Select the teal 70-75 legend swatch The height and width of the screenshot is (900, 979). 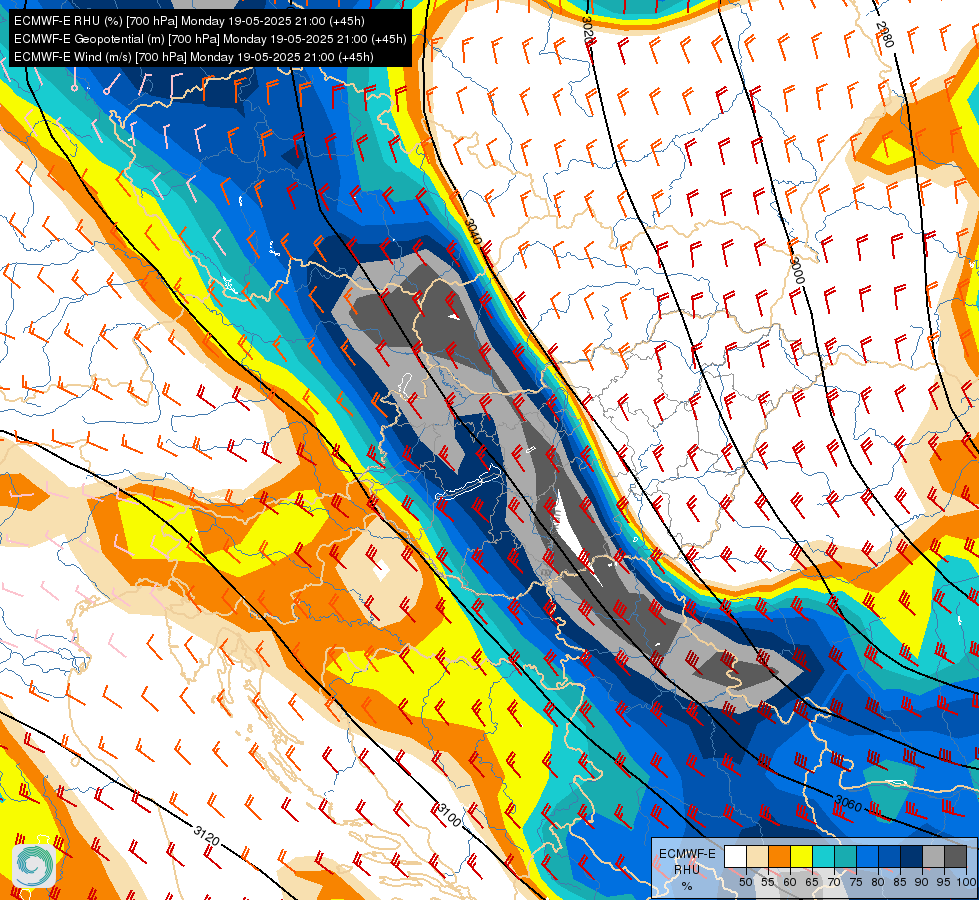click(x=845, y=856)
